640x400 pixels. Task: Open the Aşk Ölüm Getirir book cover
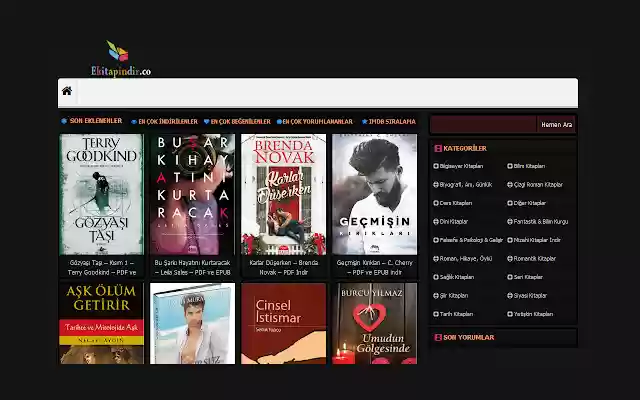pos(102,323)
